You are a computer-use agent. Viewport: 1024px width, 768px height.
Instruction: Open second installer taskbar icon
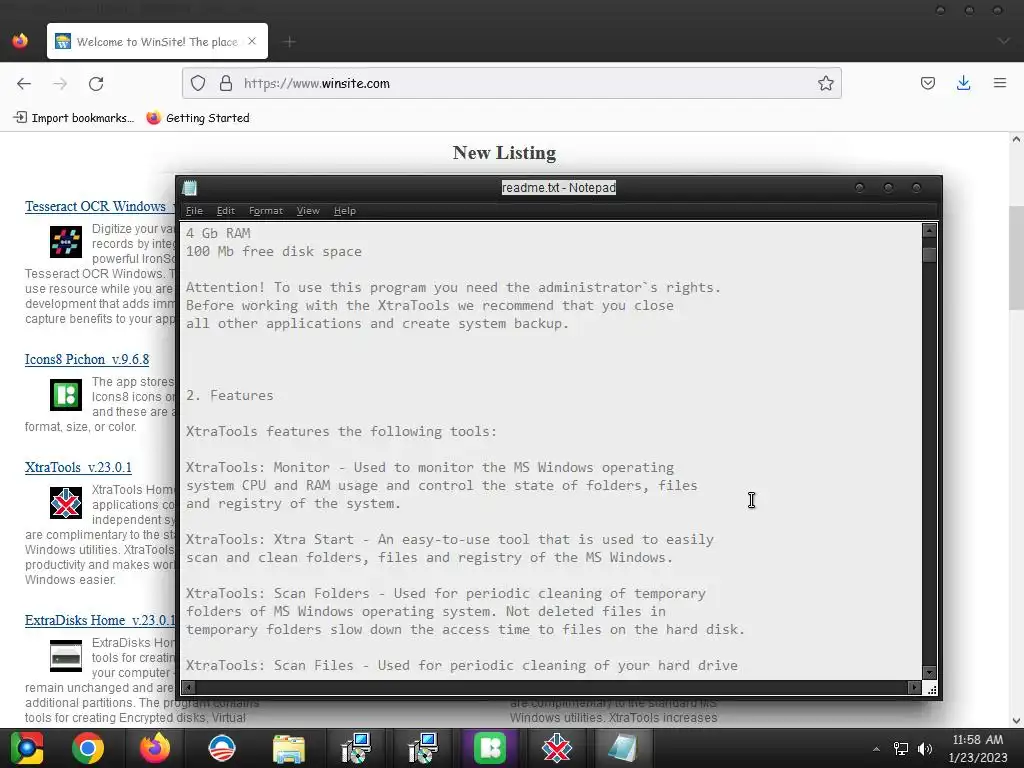click(x=423, y=748)
